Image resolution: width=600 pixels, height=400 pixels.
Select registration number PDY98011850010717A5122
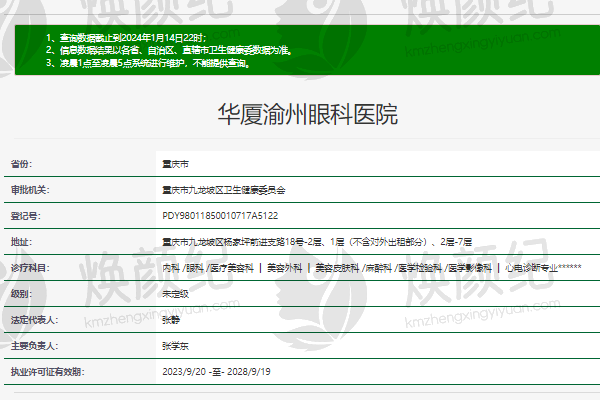220,216
